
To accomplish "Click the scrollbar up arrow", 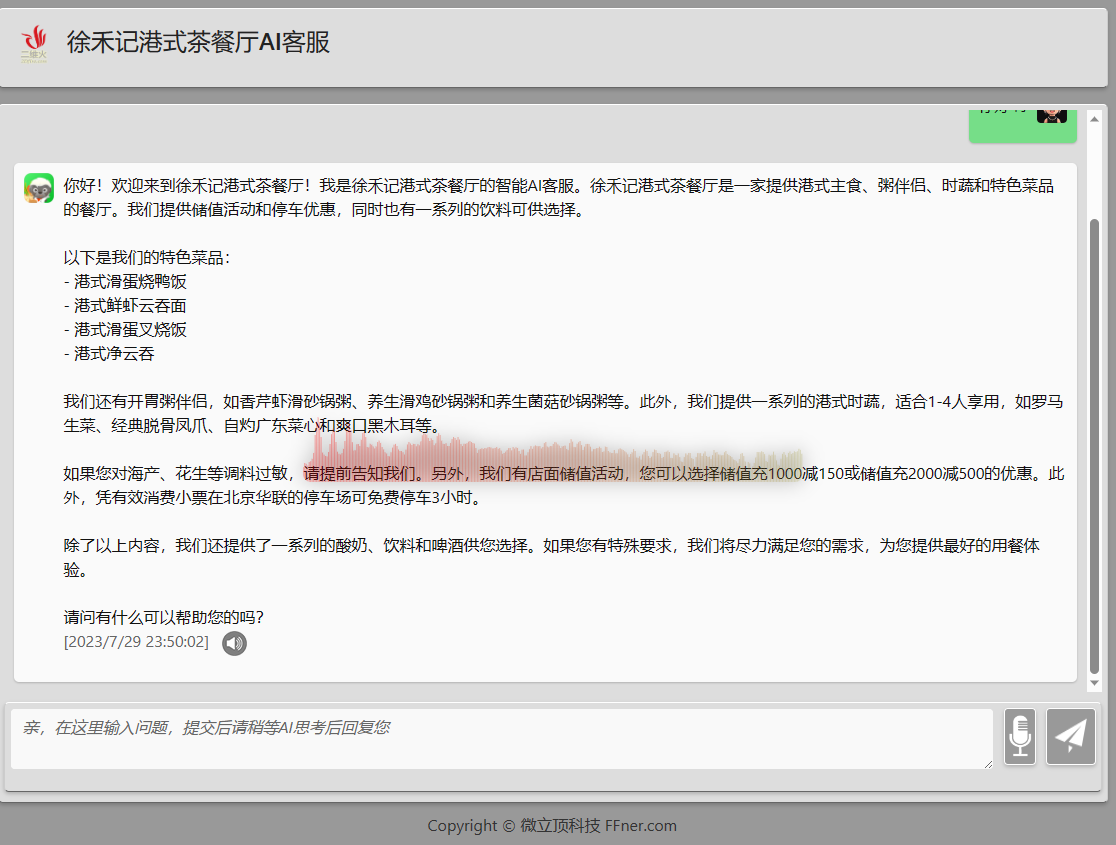I will pos(1094,117).
